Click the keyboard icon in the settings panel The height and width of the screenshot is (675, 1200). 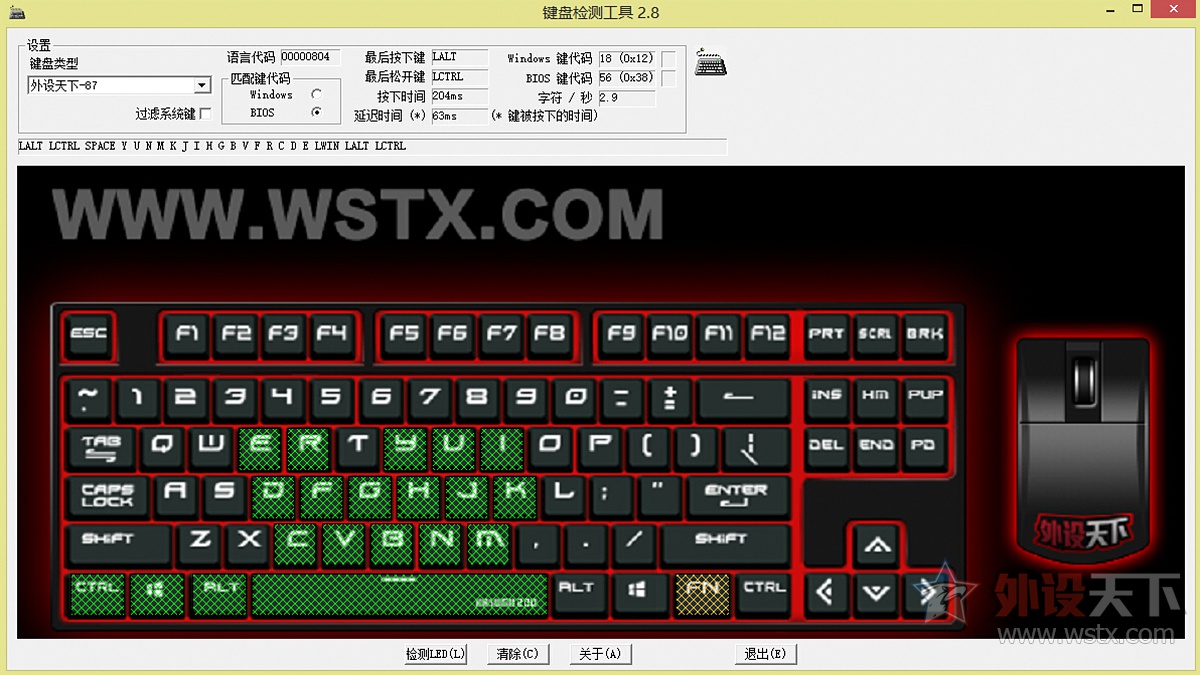[711, 62]
